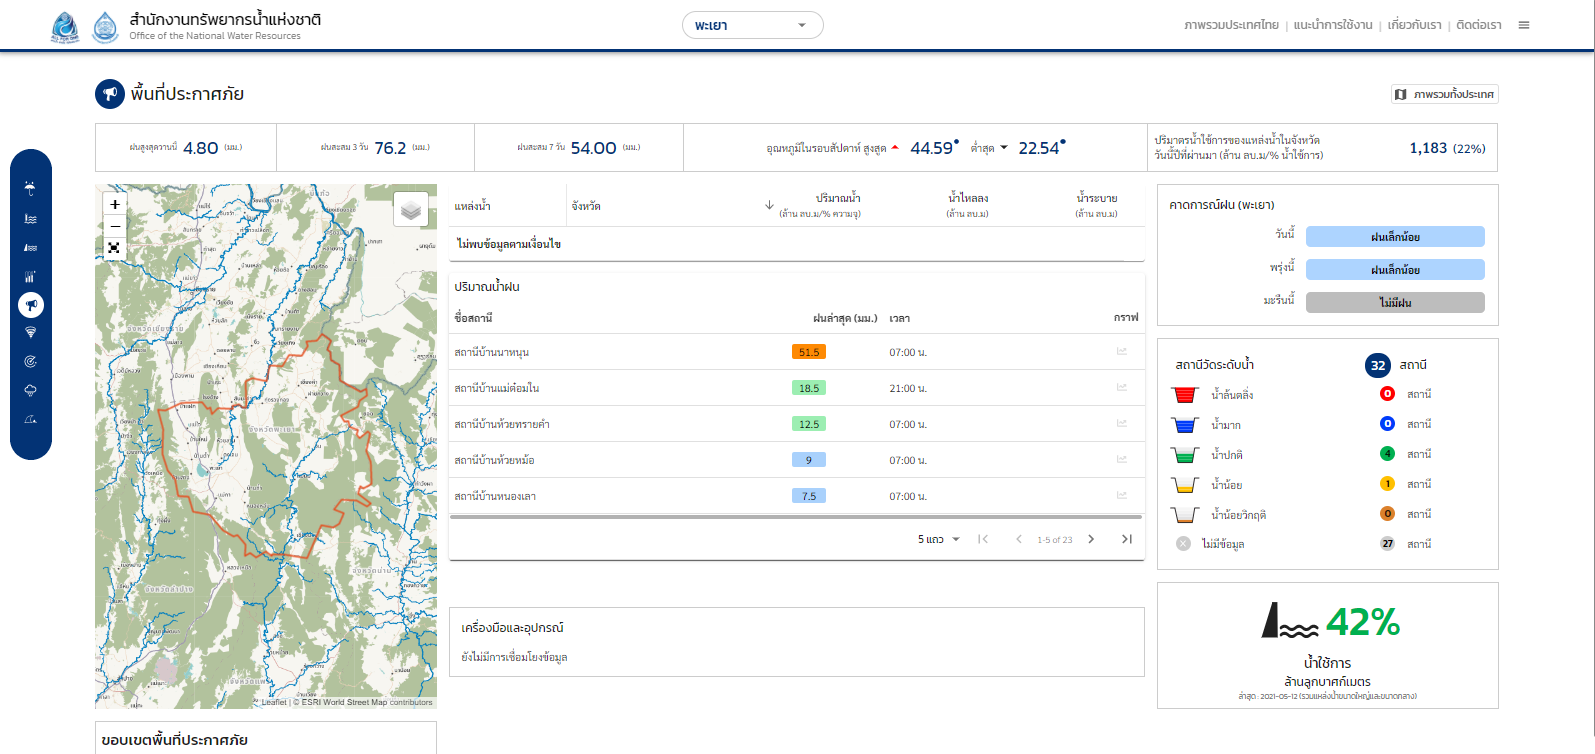Jump to the last page of stations

[1127, 539]
